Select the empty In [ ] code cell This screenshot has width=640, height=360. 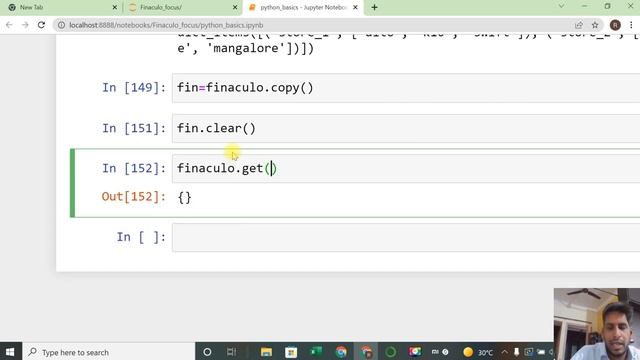click(x=406, y=237)
